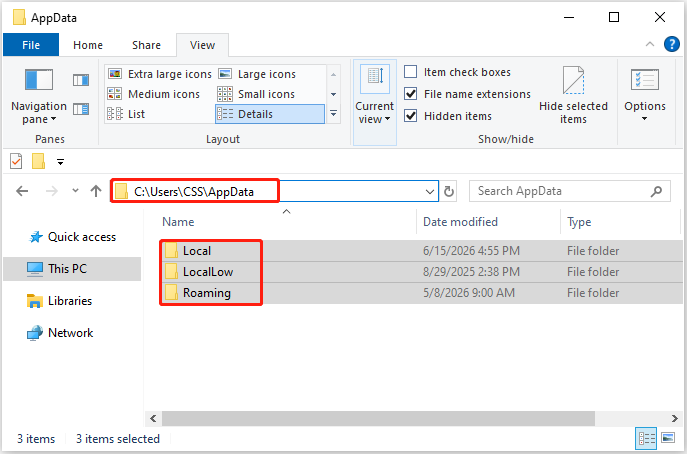The height and width of the screenshot is (454, 687).
Task: Open the Current view dropdown
Action: pos(375,103)
